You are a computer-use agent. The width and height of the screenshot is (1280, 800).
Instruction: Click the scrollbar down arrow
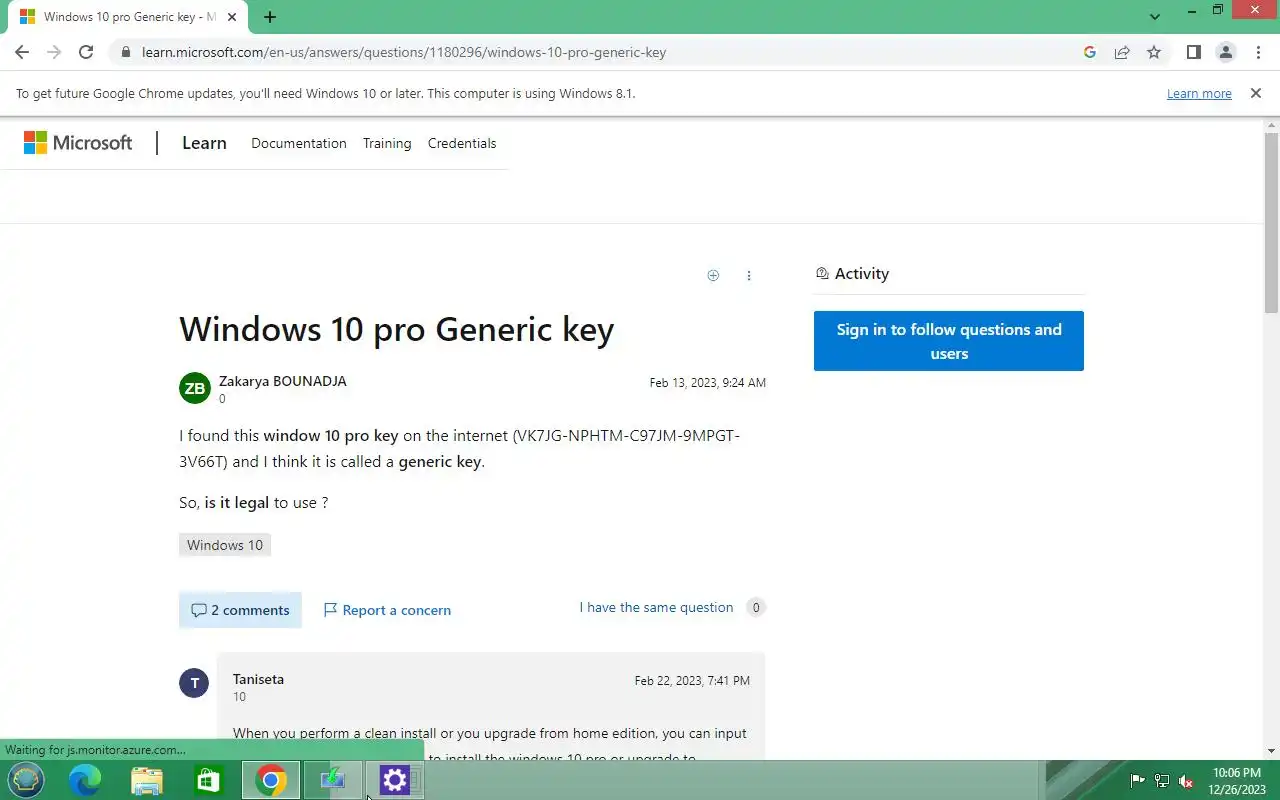1271,751
